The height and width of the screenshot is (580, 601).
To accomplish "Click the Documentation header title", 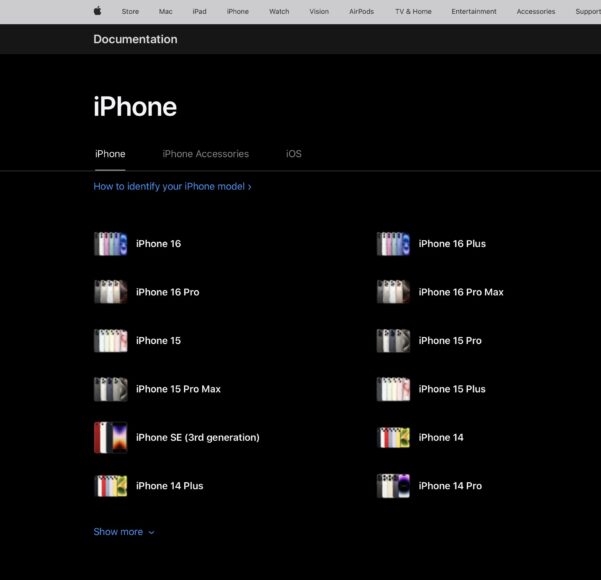I will point(135,39).
